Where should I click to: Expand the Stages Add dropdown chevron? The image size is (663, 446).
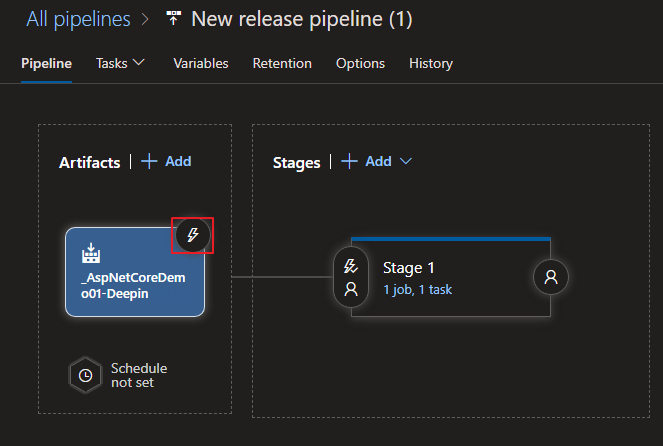click(406, 161)
